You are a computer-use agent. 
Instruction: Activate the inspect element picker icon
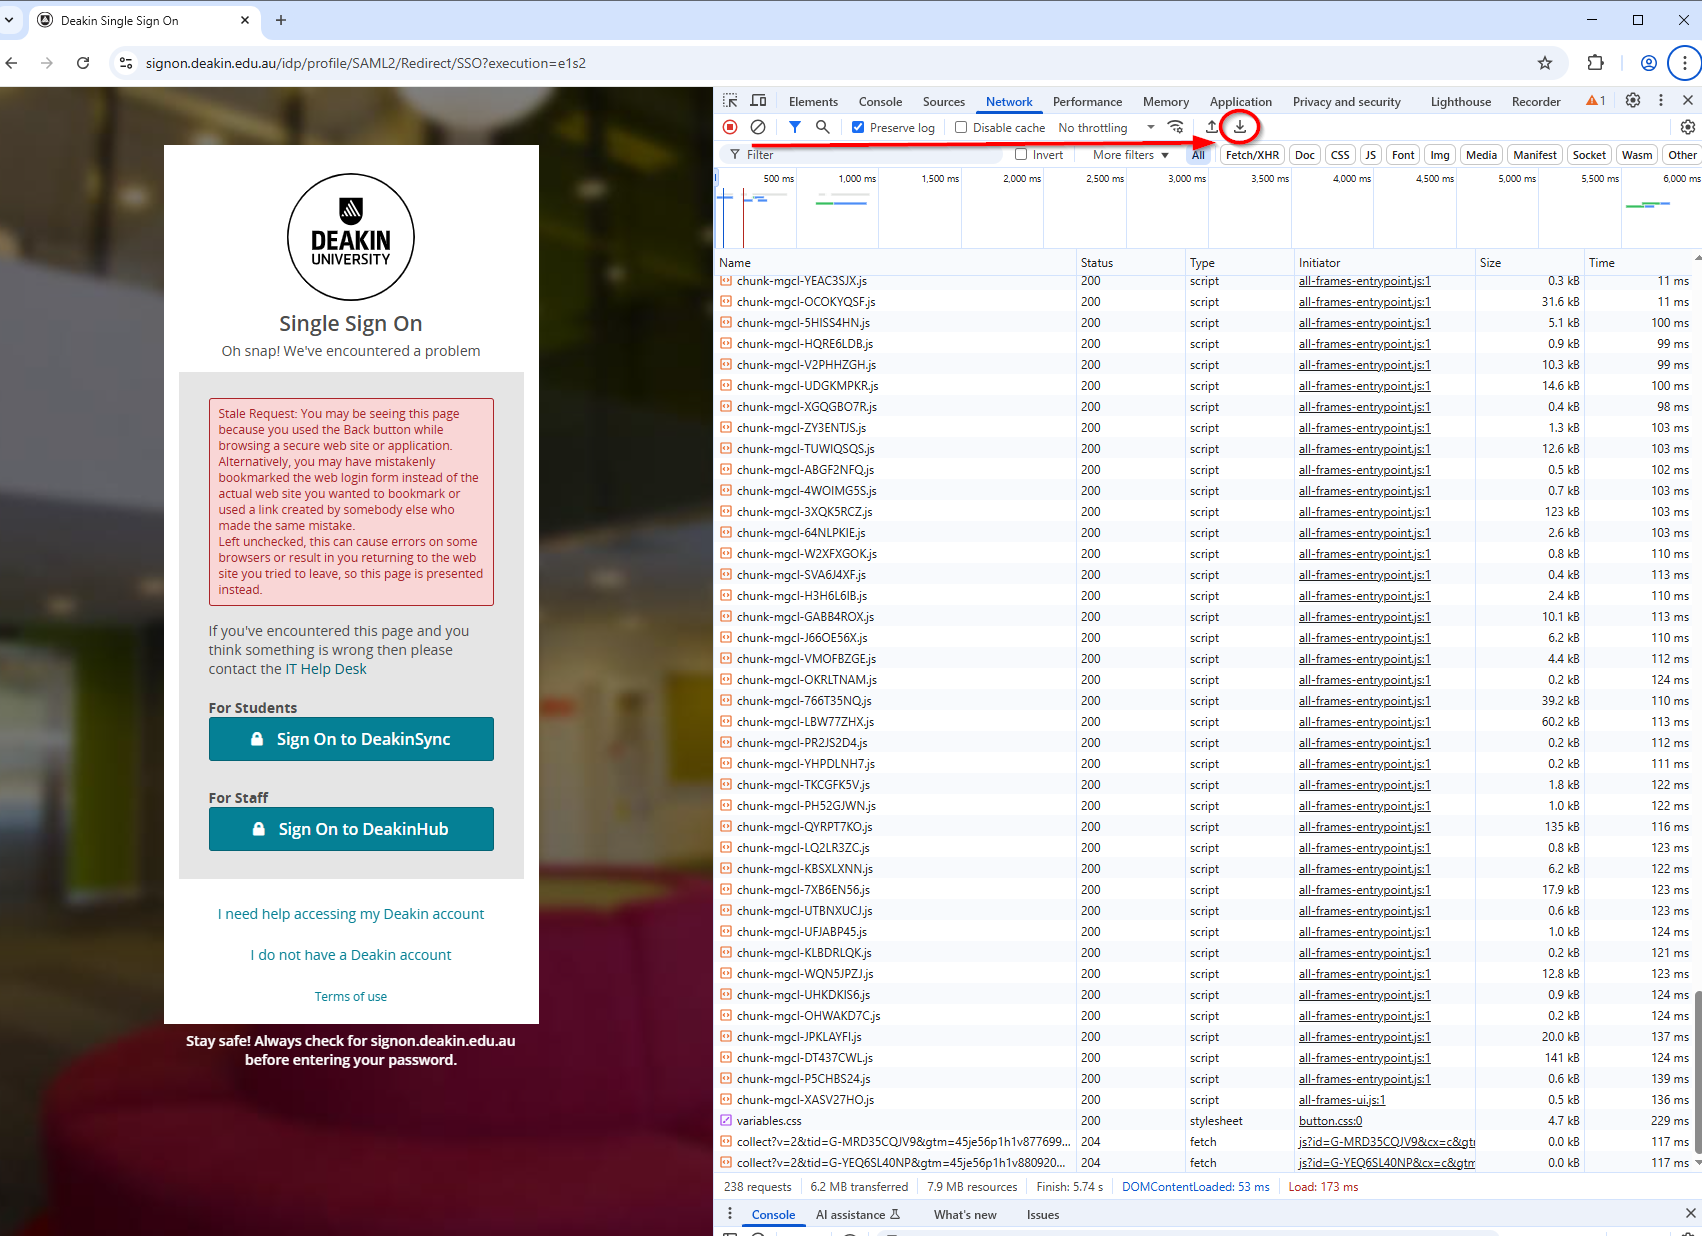tap(730, 101)
